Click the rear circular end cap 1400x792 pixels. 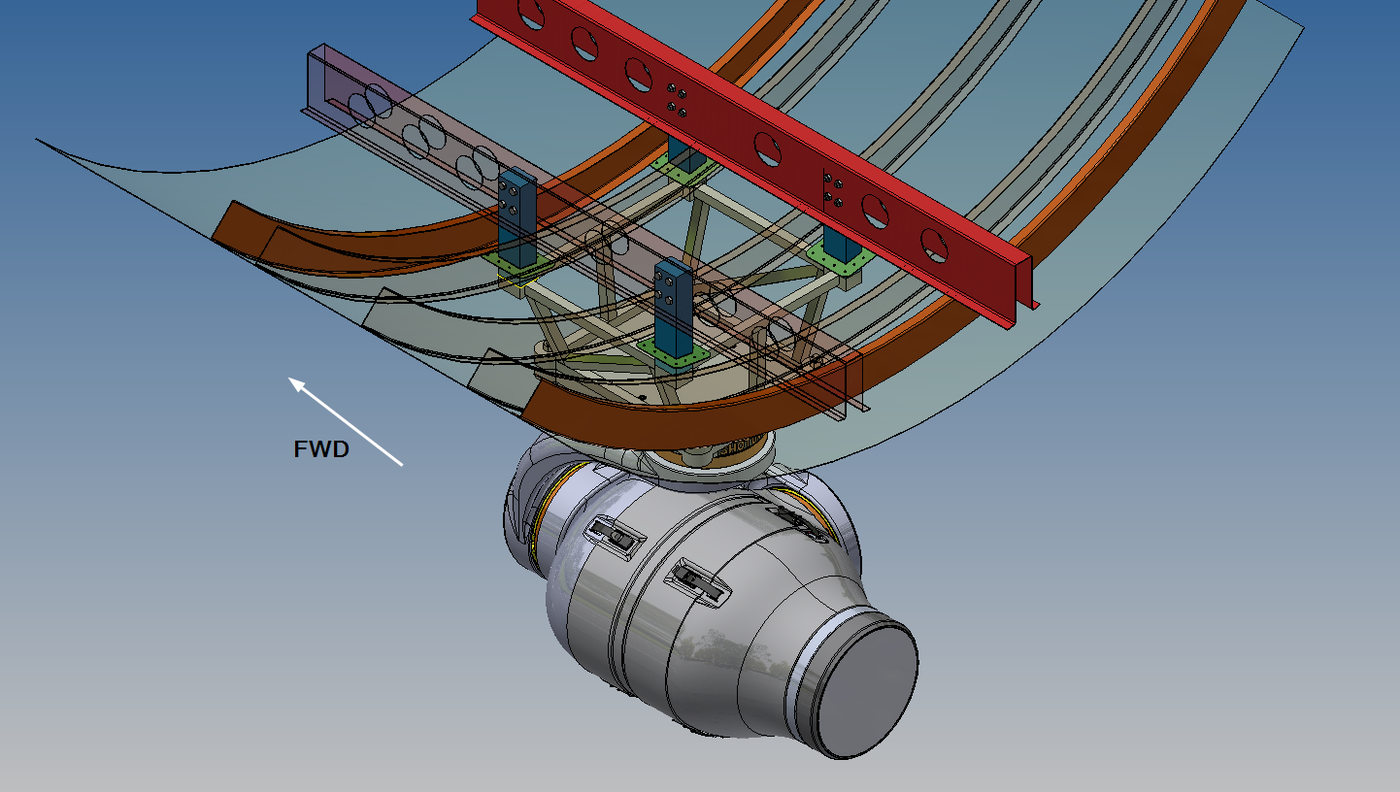[868, 690]
